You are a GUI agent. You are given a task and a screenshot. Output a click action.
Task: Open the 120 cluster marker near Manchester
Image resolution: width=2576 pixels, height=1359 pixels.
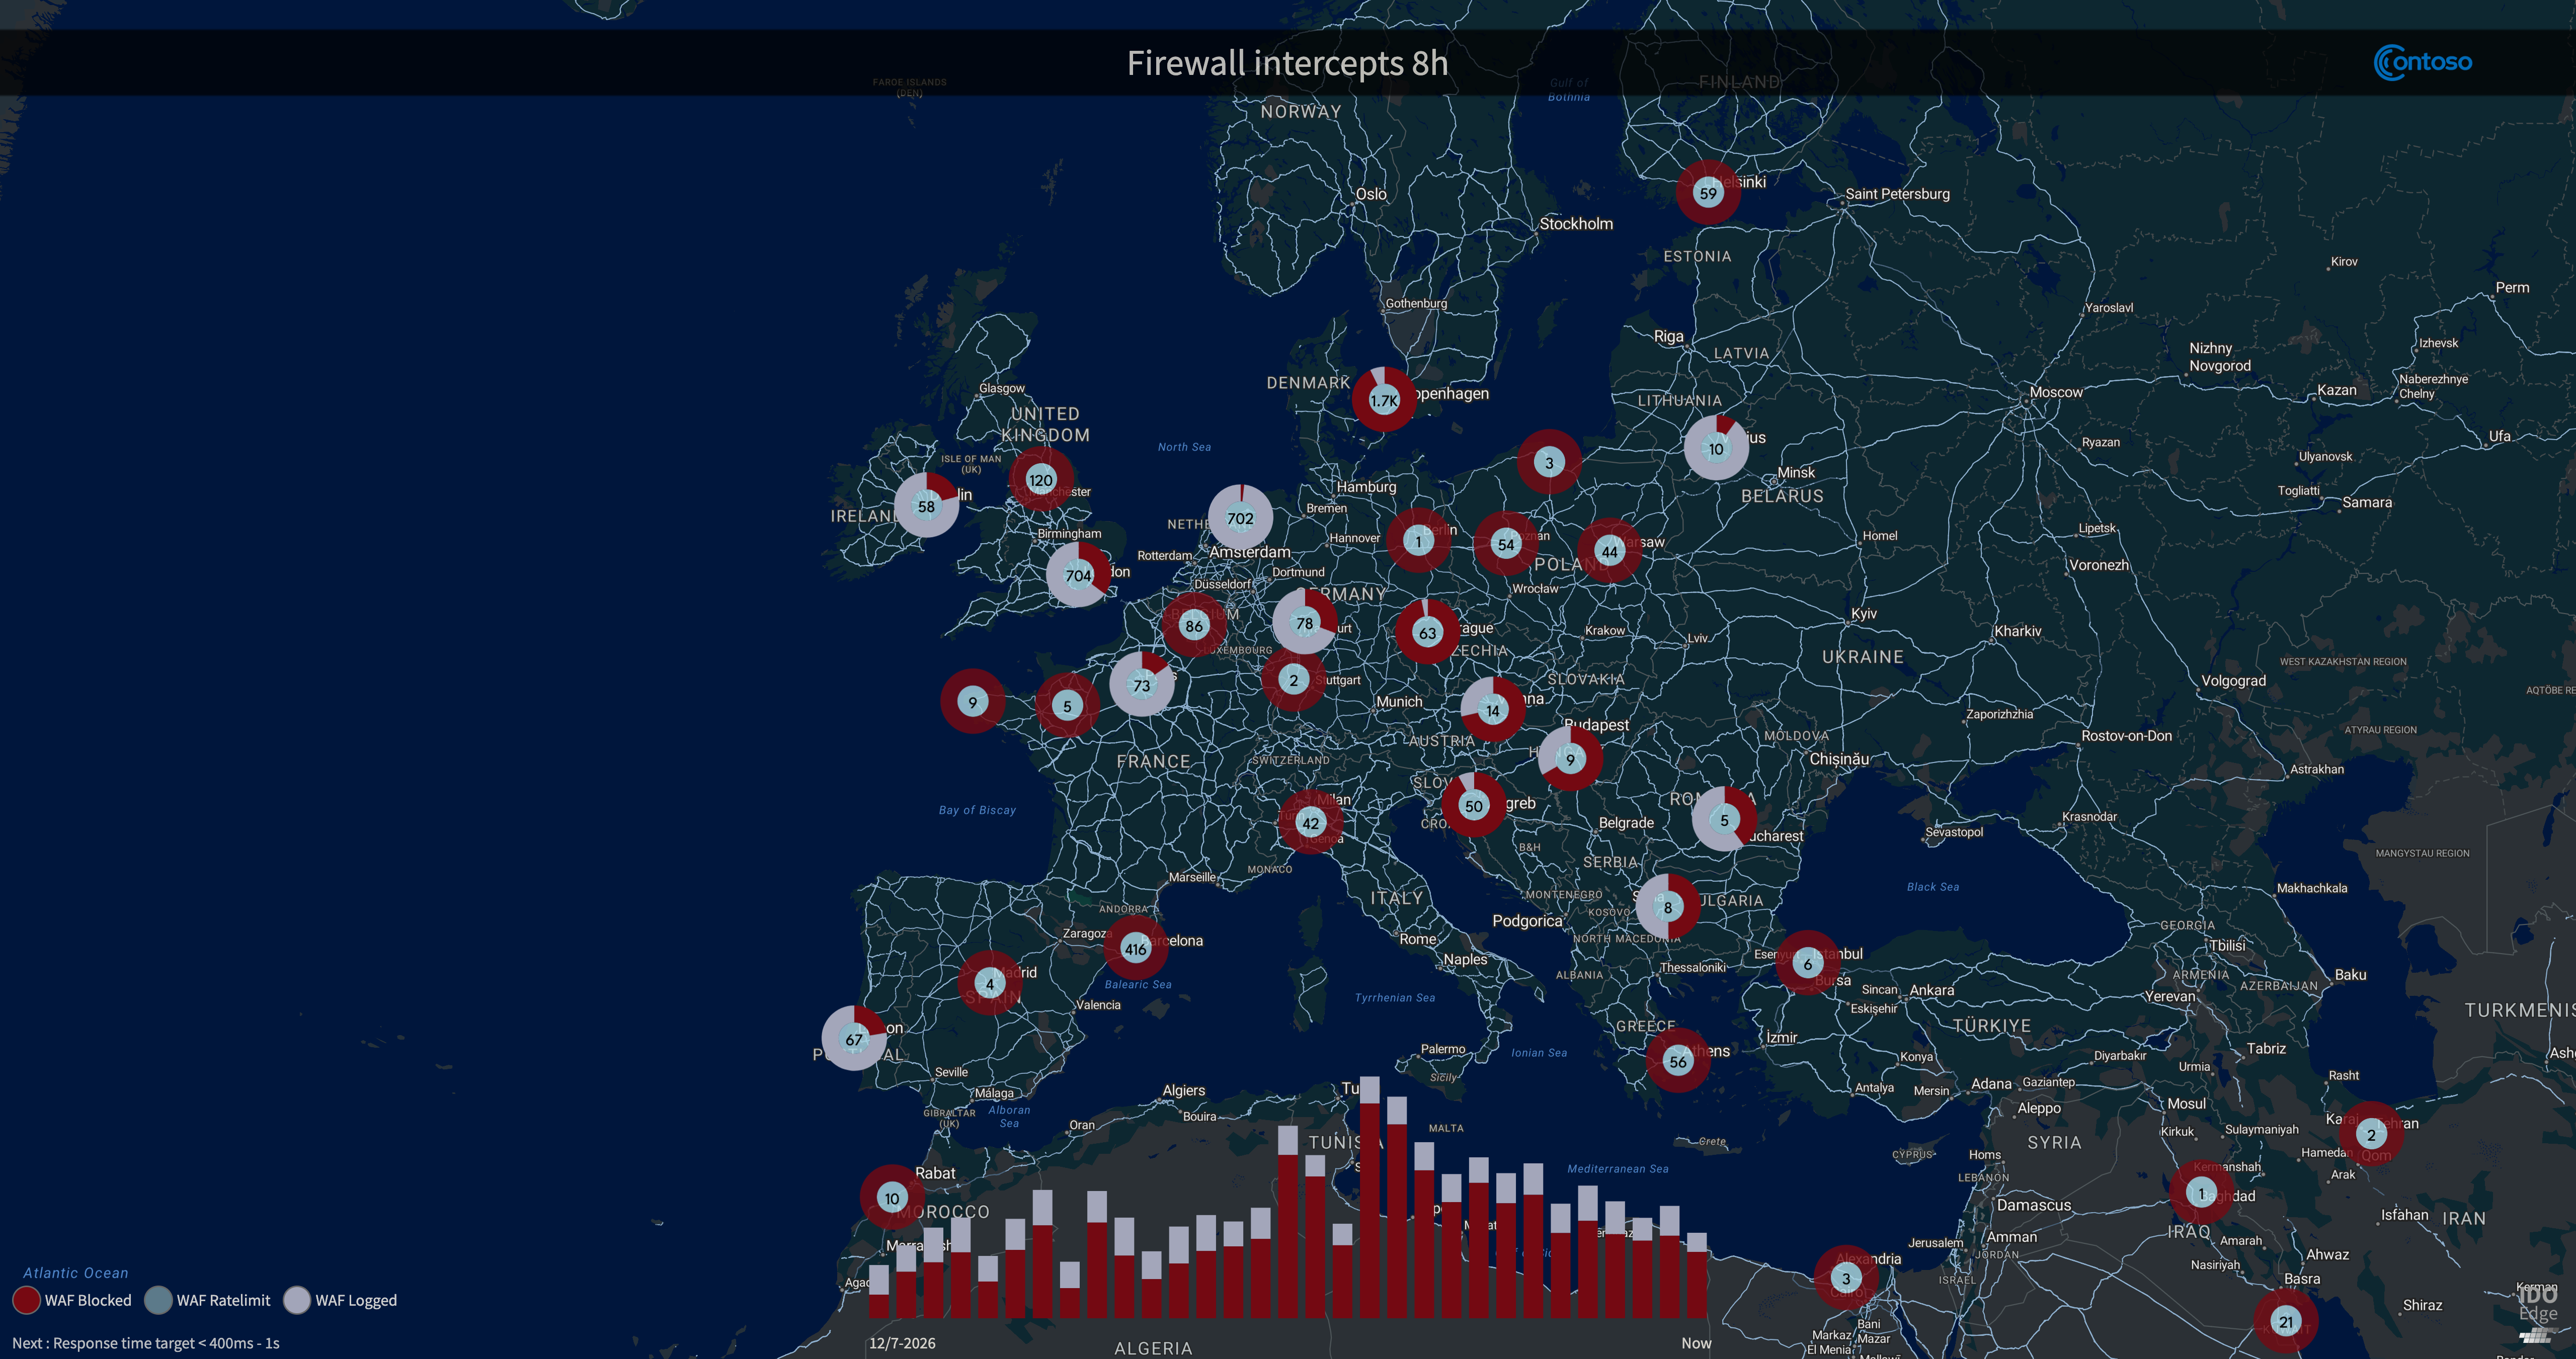click(x=1041, y=480)
